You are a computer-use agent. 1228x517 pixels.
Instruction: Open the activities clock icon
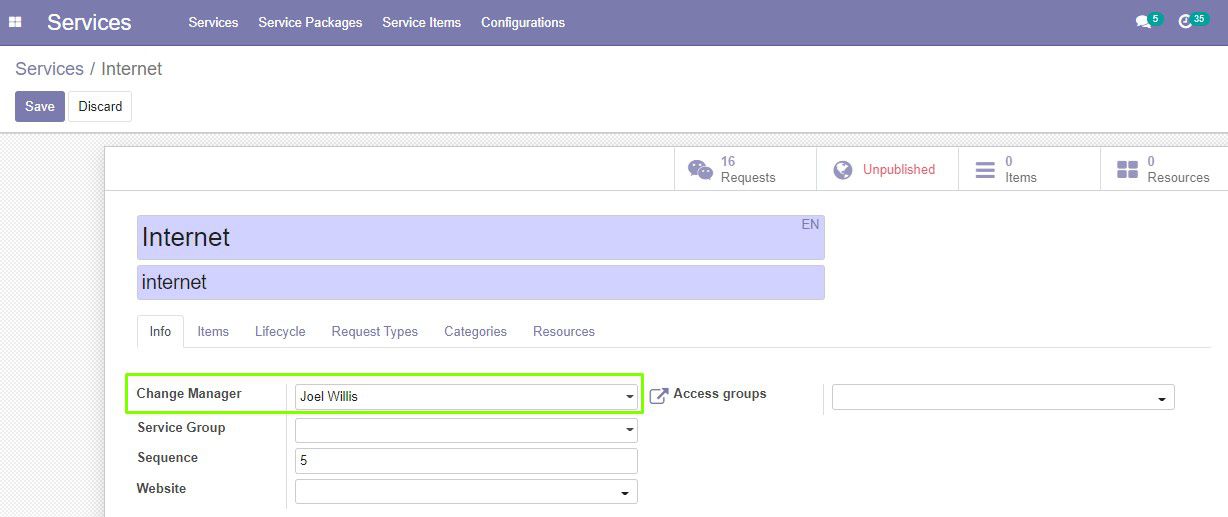pos(1185,22)
